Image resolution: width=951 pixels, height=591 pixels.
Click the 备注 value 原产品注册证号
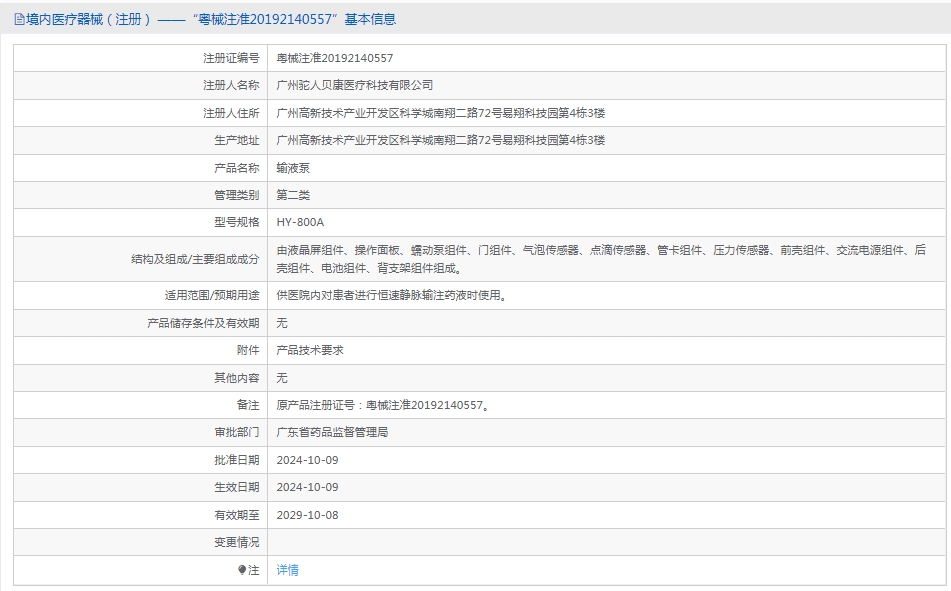[x=383, y=405]
